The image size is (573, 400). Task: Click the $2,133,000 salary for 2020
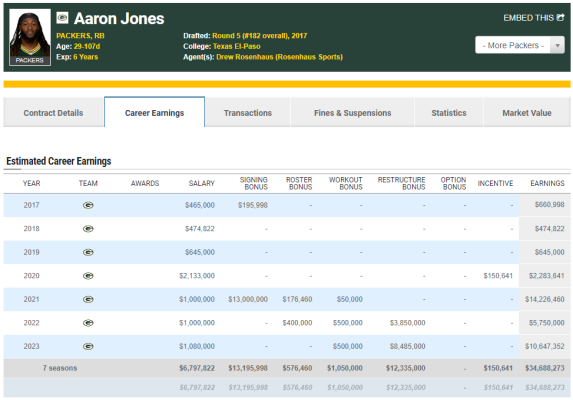pos(197,276)
